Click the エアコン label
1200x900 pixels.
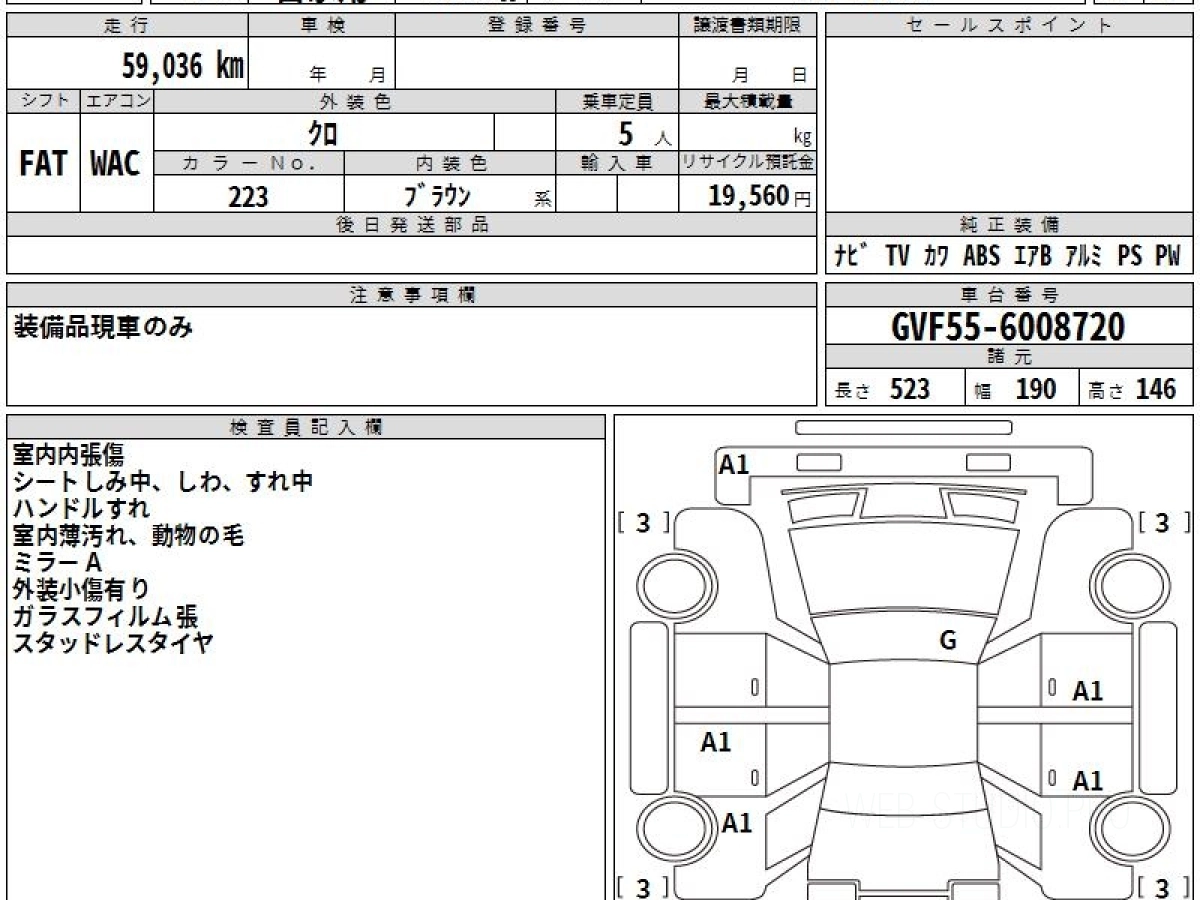[x=117, y=101]
